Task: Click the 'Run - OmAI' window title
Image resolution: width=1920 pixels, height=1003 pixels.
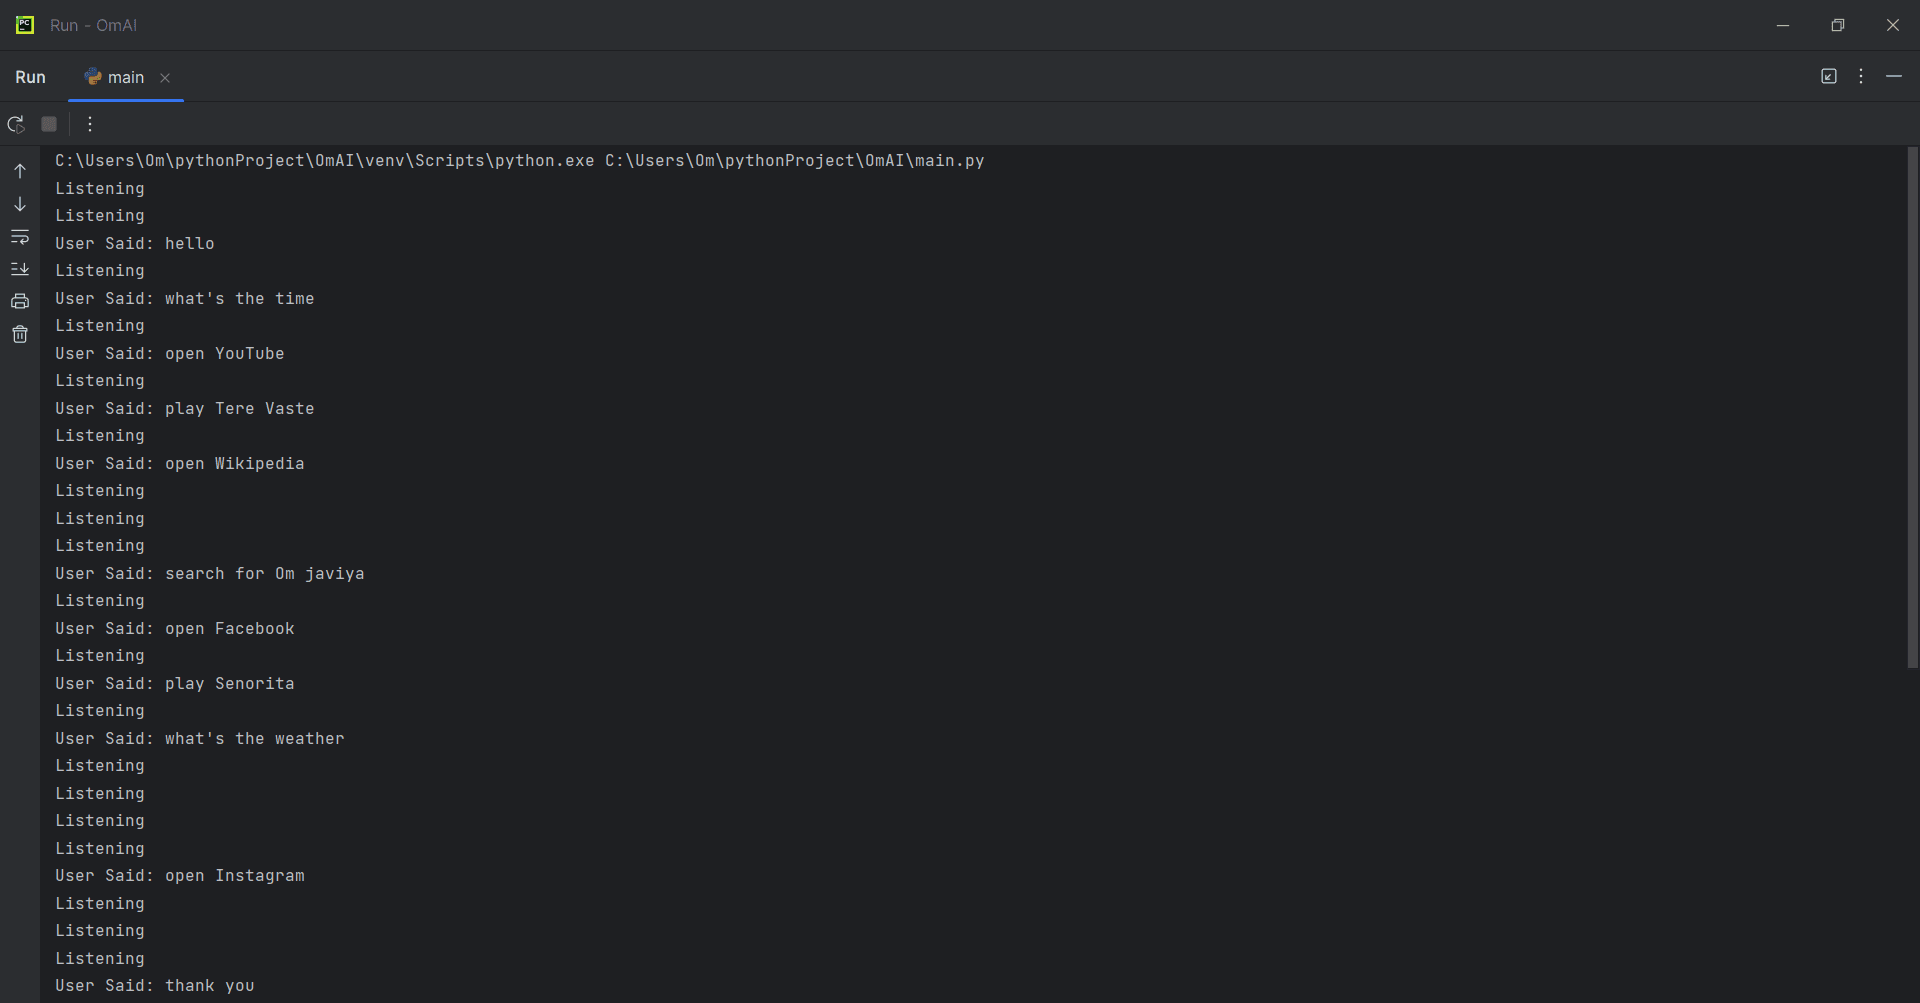Action: [94, 25]
